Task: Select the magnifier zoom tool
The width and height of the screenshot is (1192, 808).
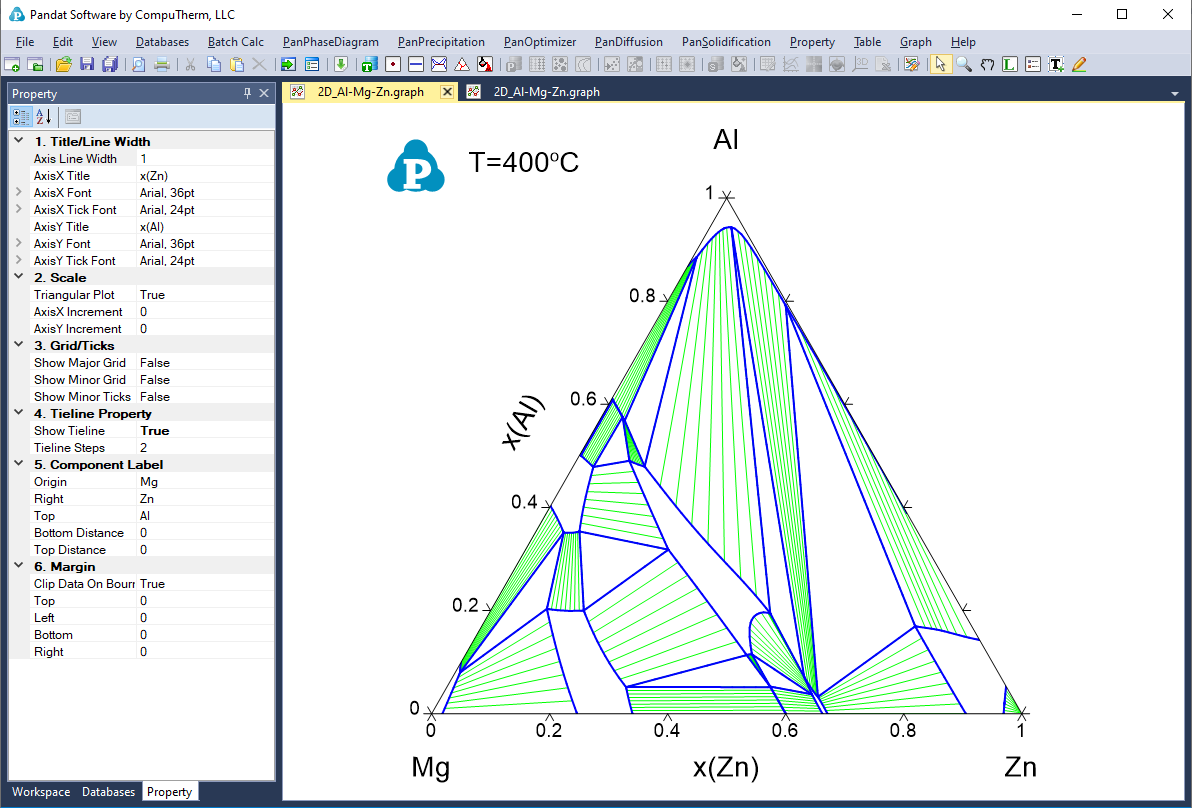Action: point(964,64)
